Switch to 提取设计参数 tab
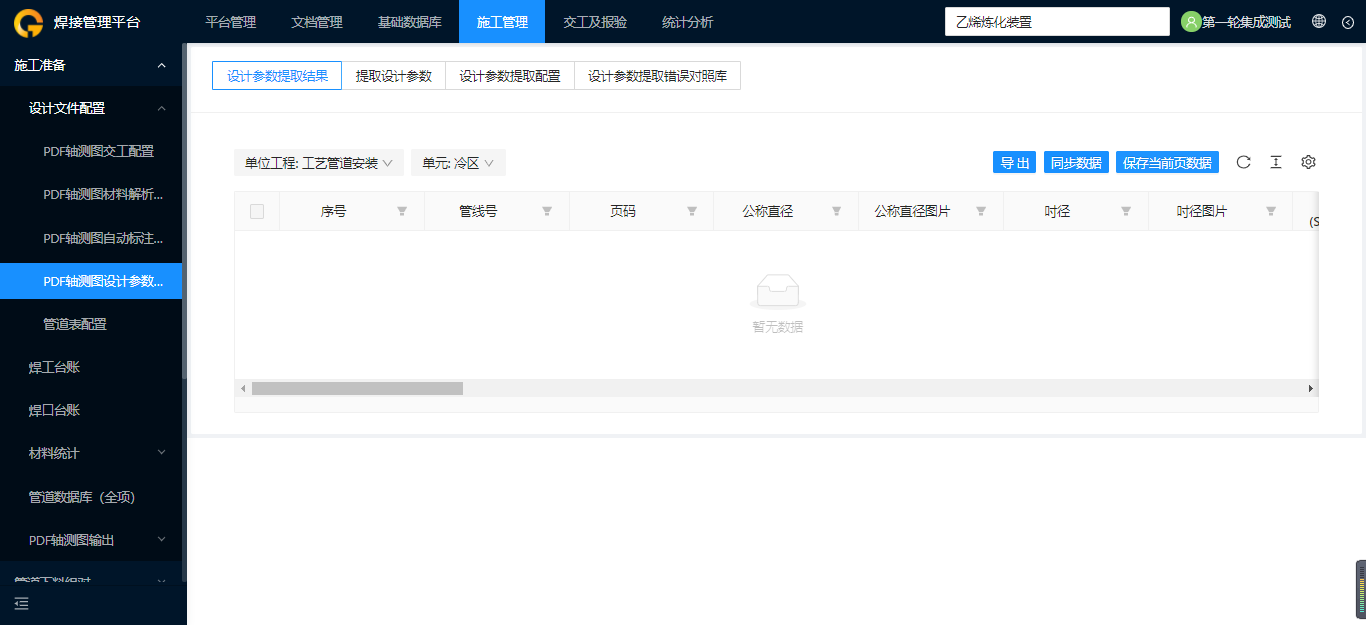 click(x=393, y=76)
